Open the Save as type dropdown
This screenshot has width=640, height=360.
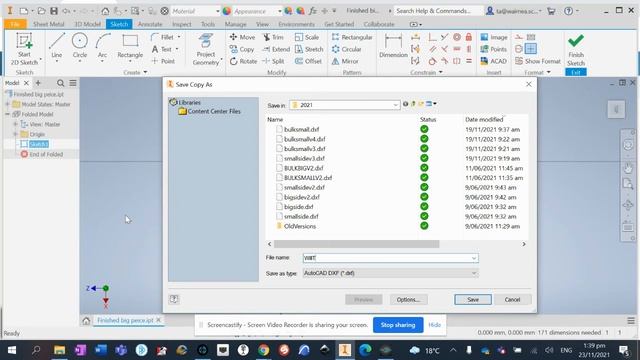pyautogui.click(x=391, y=273)
